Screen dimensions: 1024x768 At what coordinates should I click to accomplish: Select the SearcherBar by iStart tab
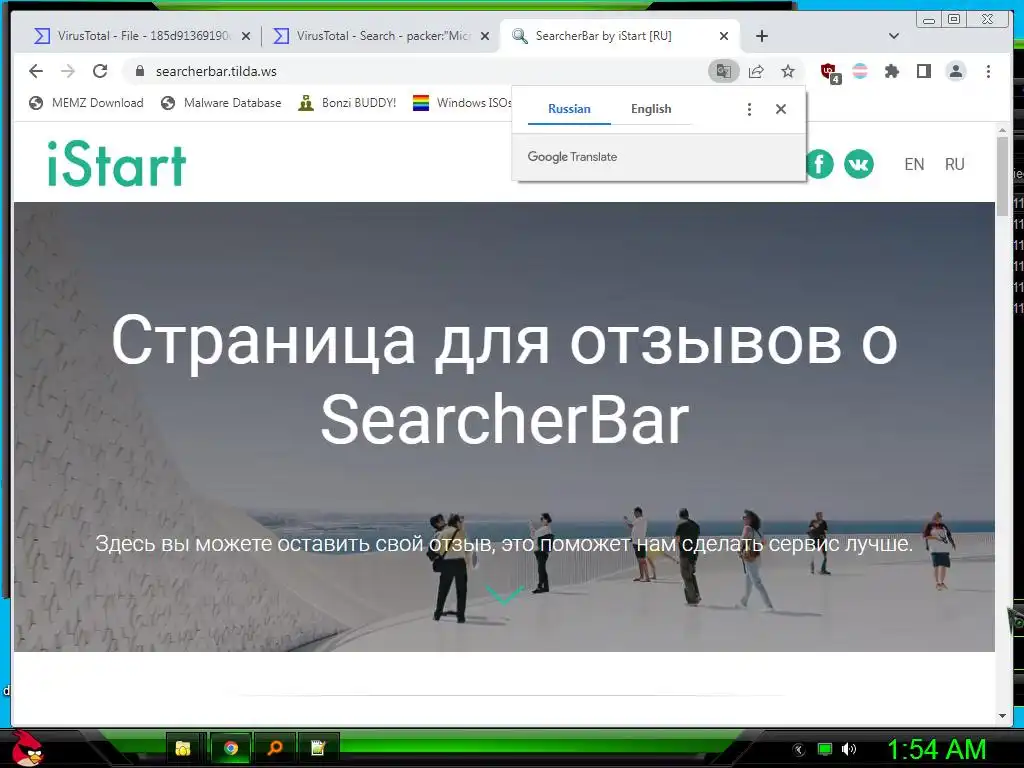tap(620, 36)
